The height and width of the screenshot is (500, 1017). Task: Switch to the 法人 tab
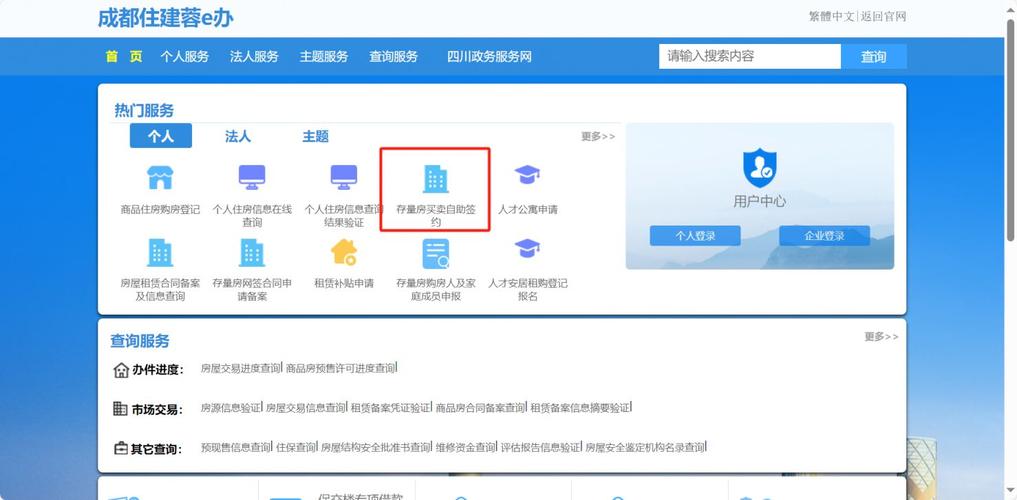(238, 136)
